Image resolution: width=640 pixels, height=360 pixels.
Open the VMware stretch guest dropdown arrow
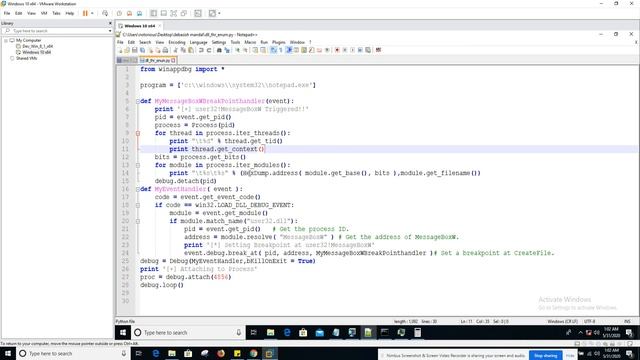(x=219, y=13)
